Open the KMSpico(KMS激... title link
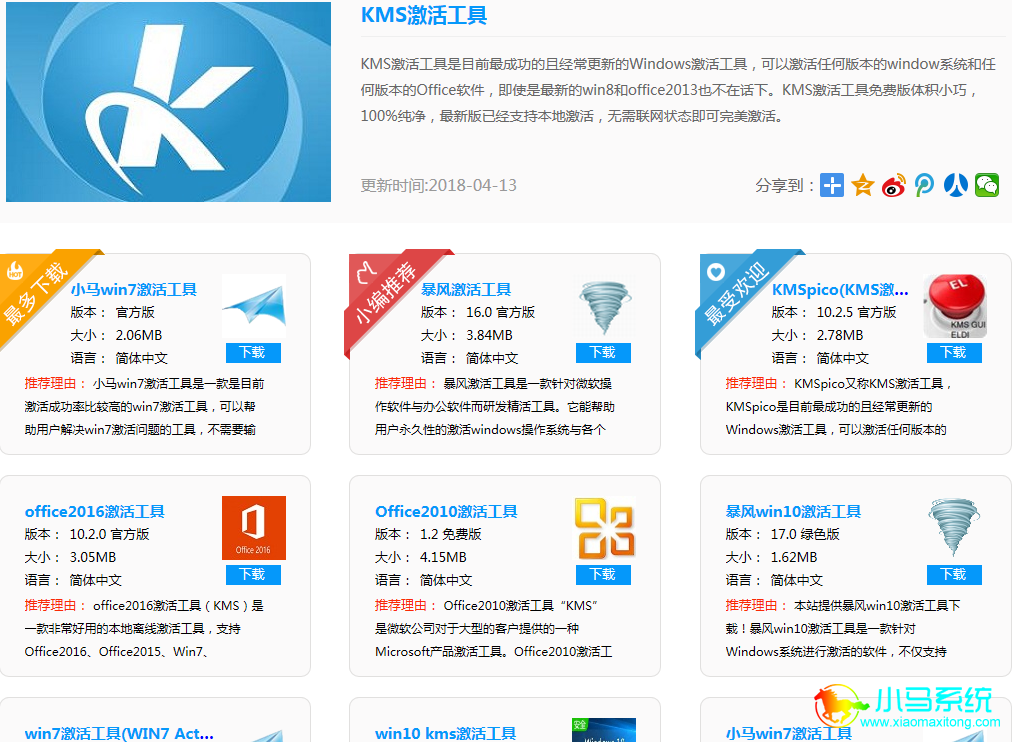Image resolution: width=1012 pixels, height=742 pixels. point(840,290)
